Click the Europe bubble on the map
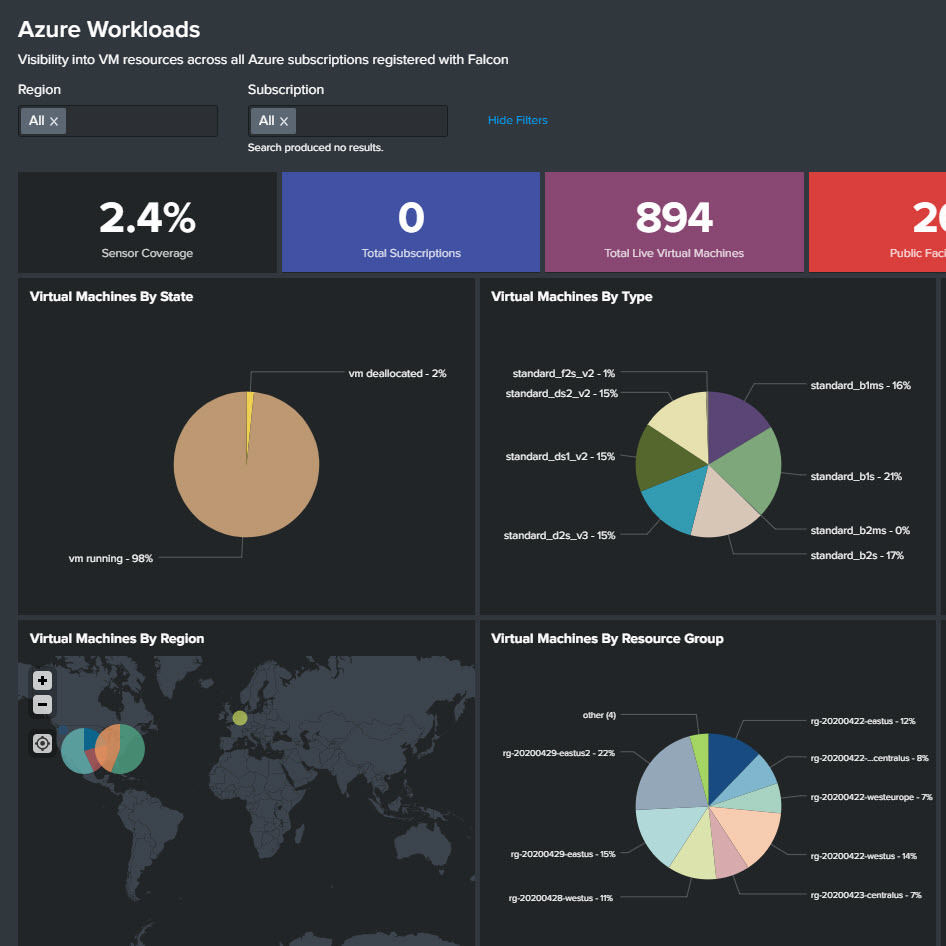 coord(240,718)
